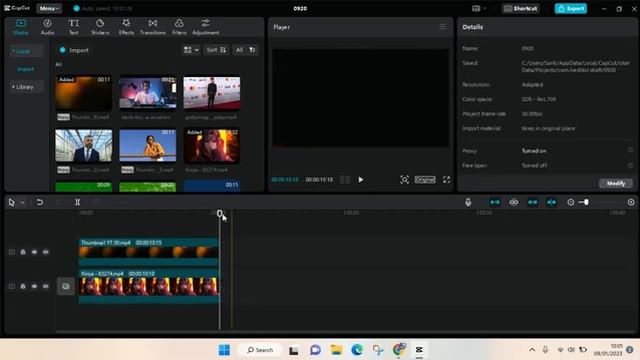
Task: Toggle main track magnet
Action: tap(495, 202)
